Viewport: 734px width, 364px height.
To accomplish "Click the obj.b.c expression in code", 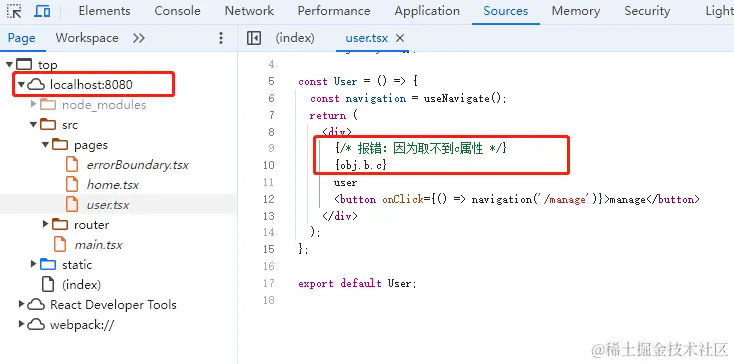I will click(361, 166).
